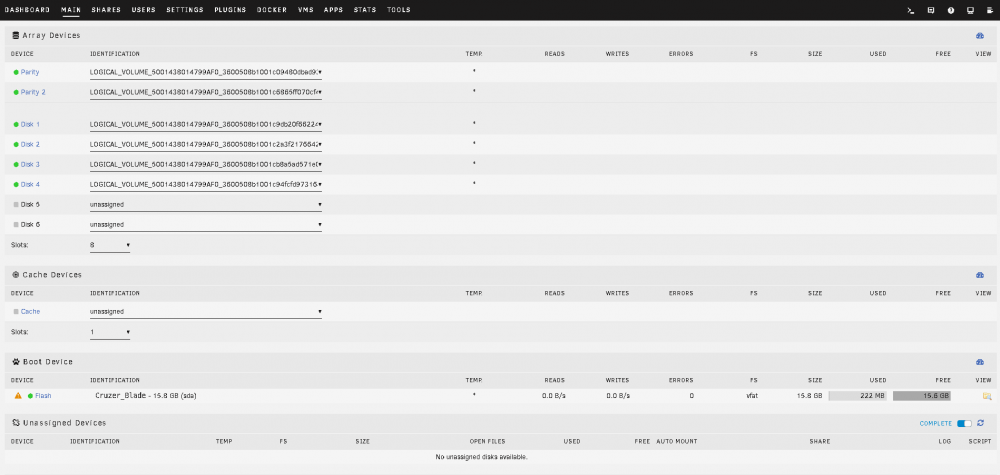1000x475 pixels.
Task: Click the green status dot for Flash
Action: pyautogui.click(x=30, y=396)
